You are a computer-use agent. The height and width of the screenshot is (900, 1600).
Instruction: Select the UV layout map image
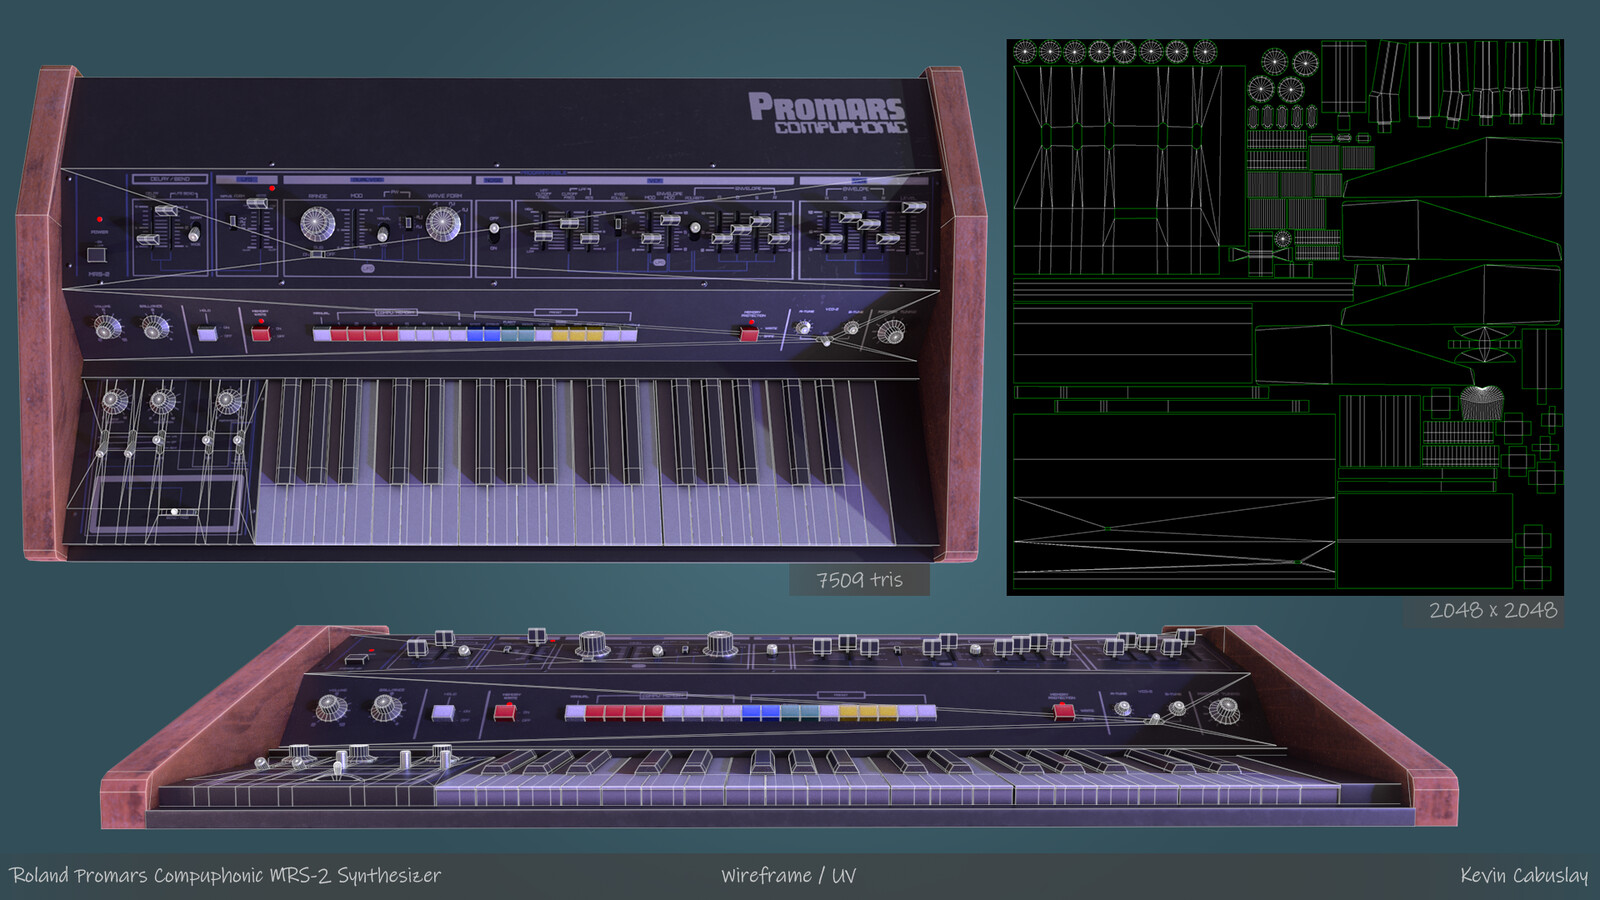click(1285, 317)
